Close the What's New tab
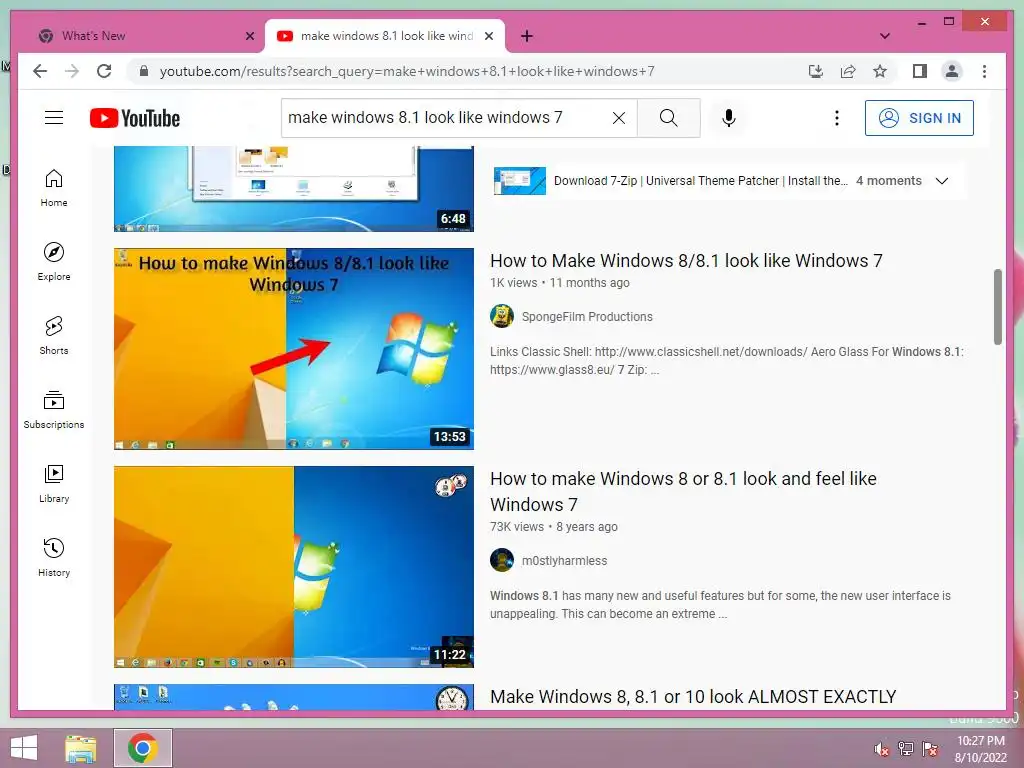The image size is (1024, 768). pos(249,36)
